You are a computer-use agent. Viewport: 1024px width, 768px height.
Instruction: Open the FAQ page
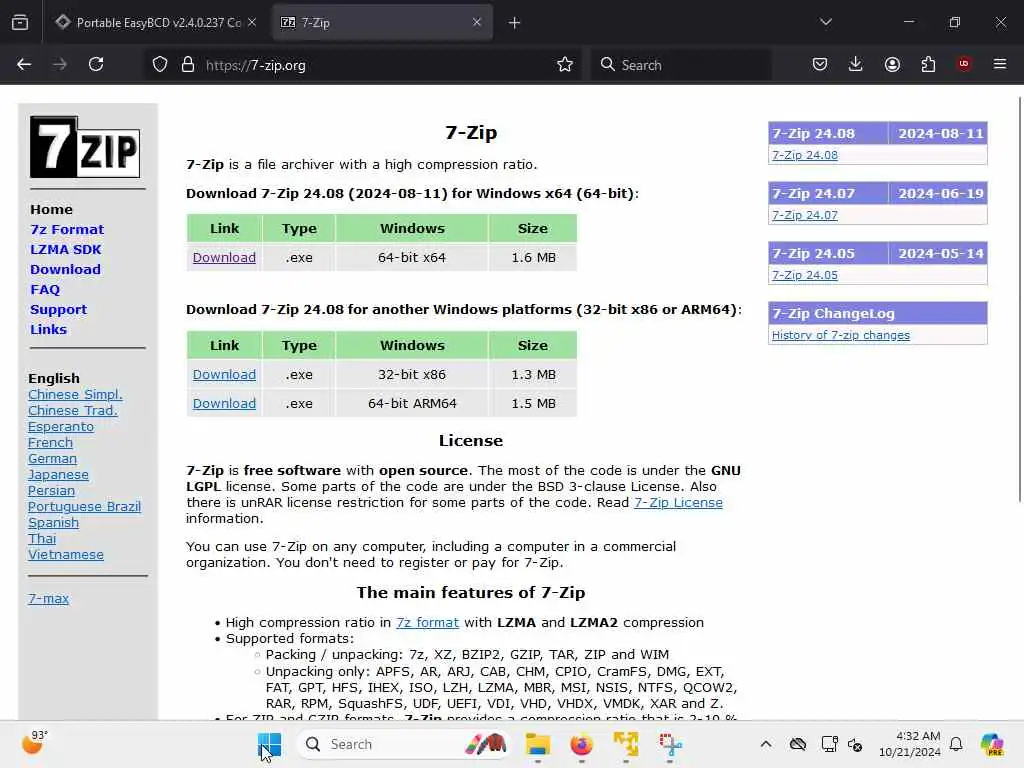coord(45,289)
